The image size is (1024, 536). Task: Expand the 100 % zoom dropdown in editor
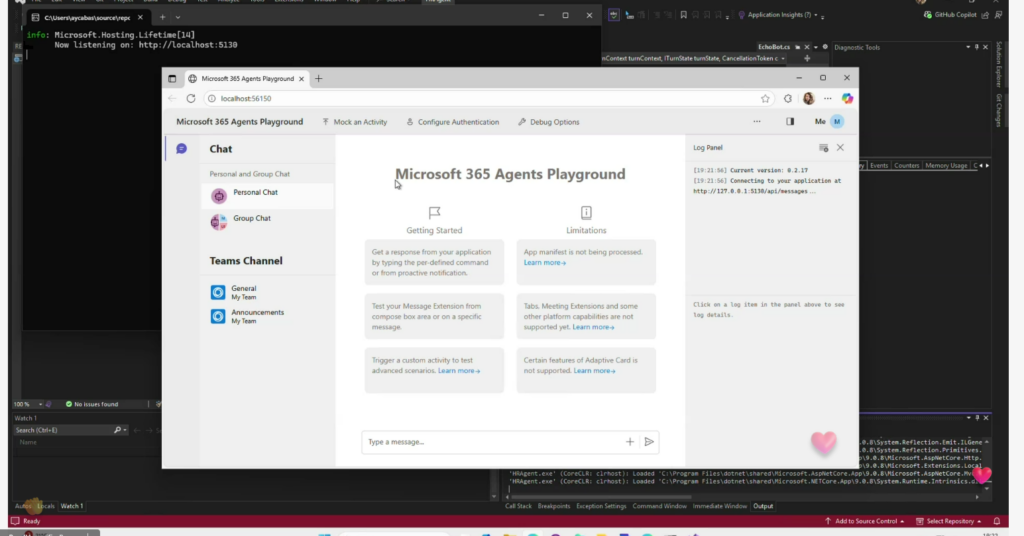click(x=40, y=404)
